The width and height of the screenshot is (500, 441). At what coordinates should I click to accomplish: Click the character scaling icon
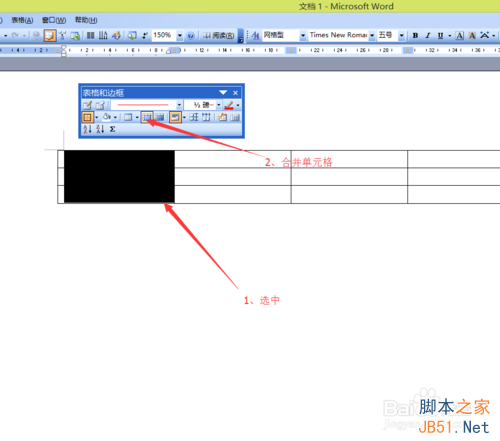click(485, 35)
